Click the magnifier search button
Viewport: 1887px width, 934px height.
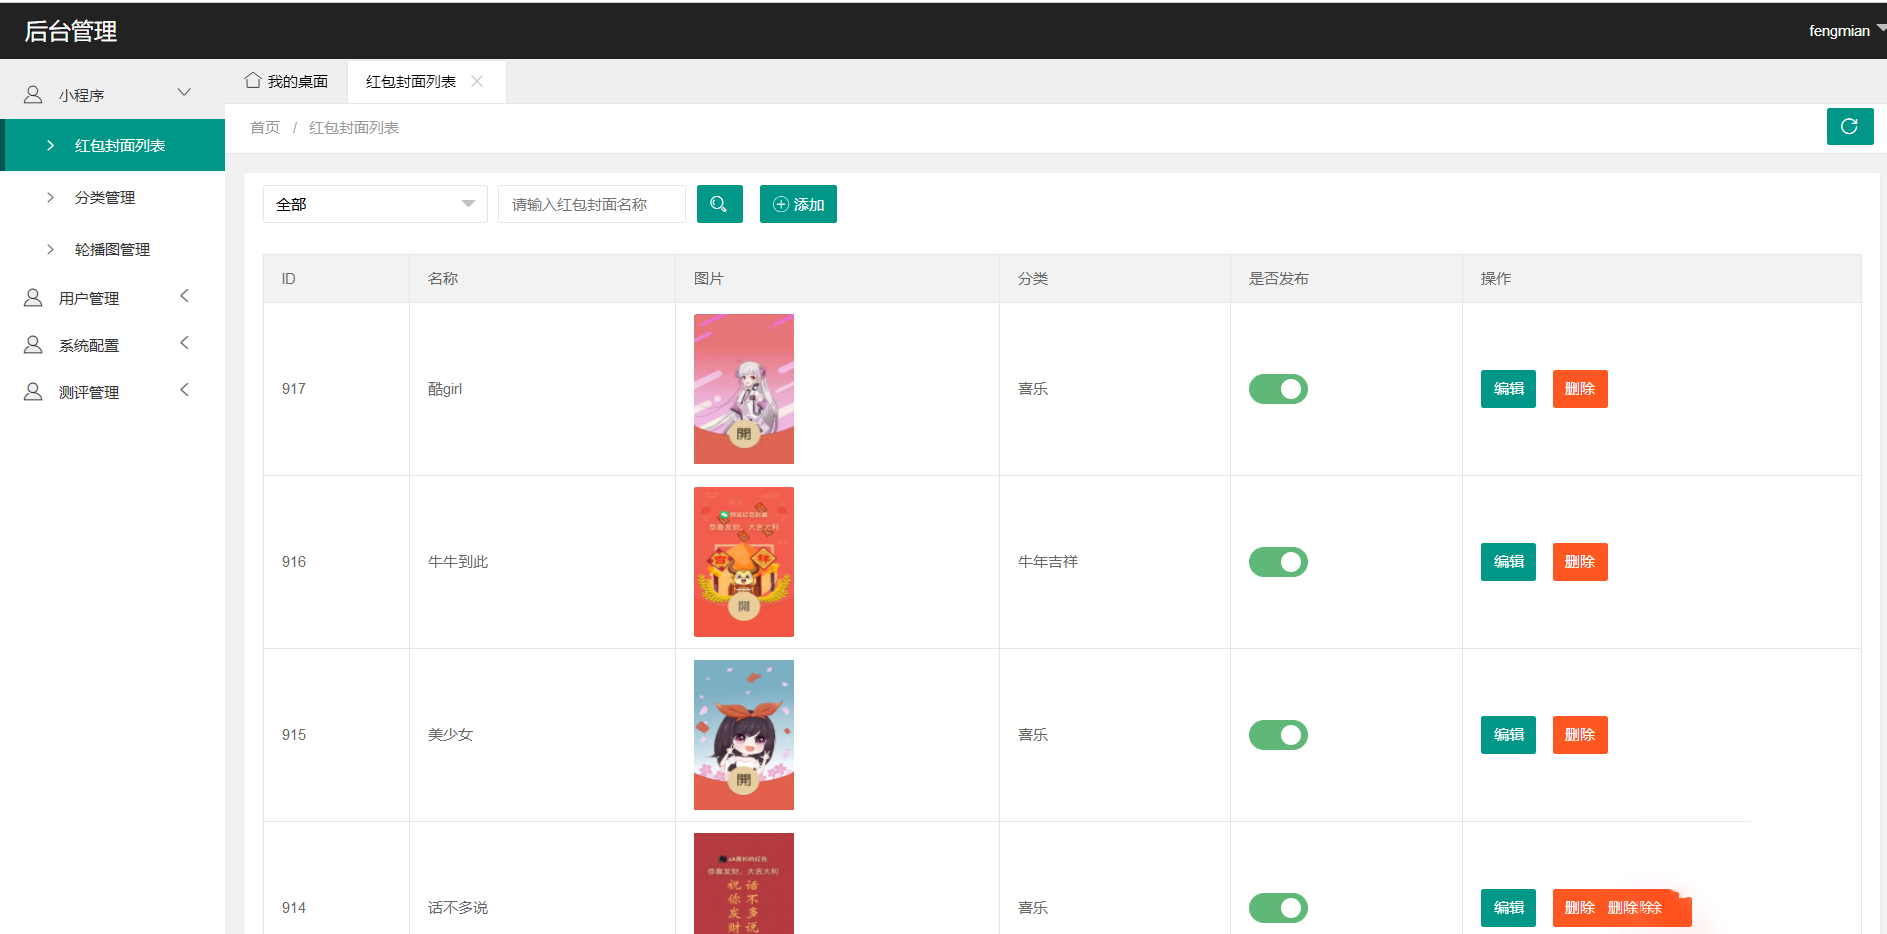click(x=719, y=204)
